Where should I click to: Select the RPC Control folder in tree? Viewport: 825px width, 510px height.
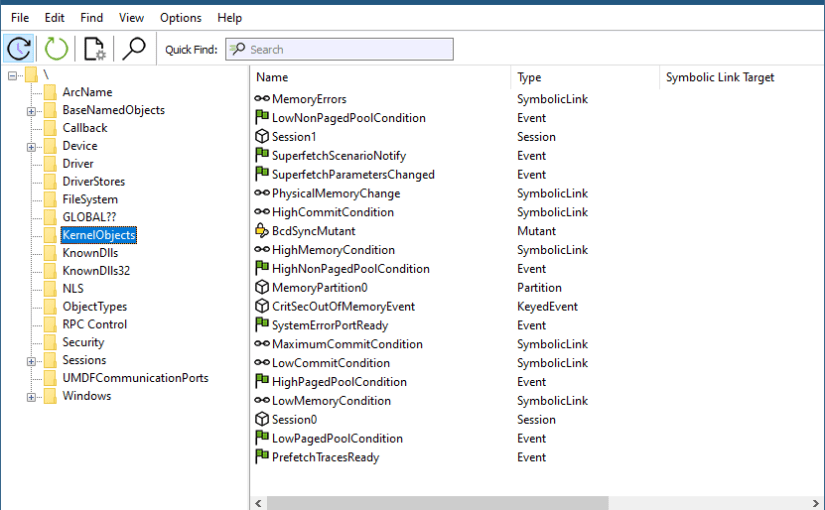pos(95,325)
